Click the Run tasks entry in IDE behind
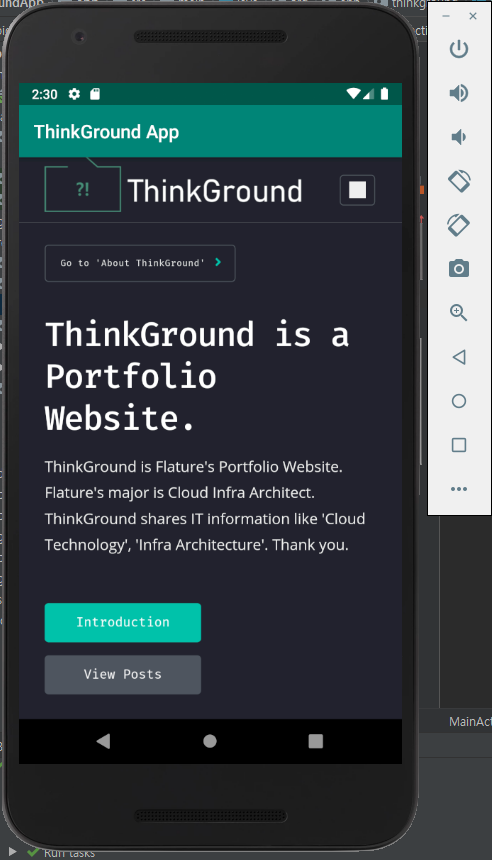492x860 pixels. pos(69,853)
